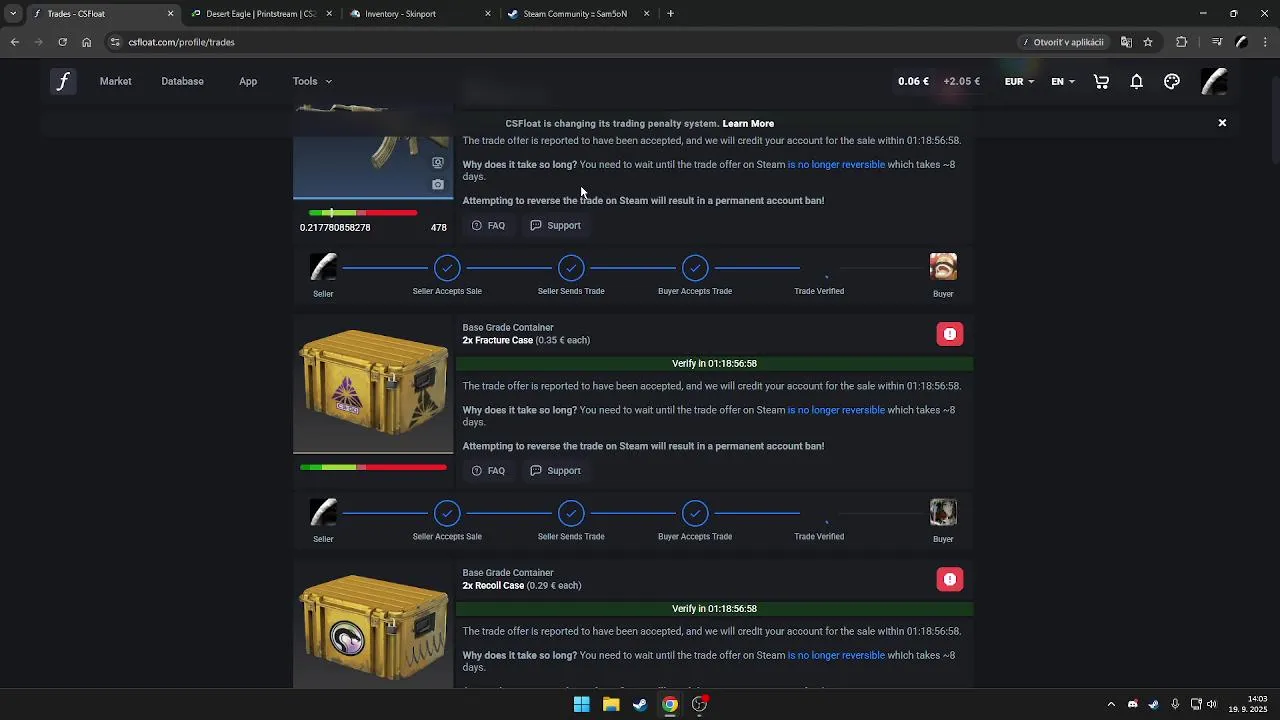Open Support for the Fracture Case trade
1280x720 pixels.
[555, 471]
